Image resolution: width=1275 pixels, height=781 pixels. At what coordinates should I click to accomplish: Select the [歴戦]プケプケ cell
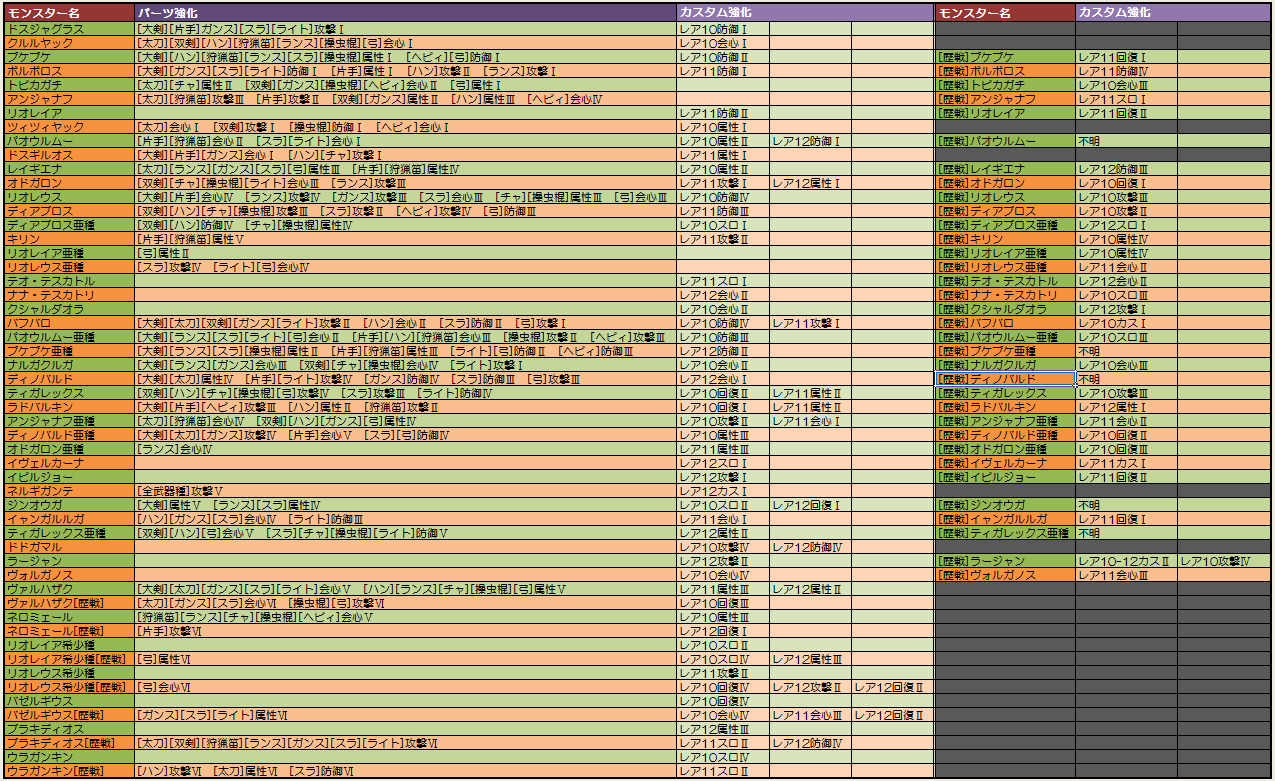coord(1005,57)
